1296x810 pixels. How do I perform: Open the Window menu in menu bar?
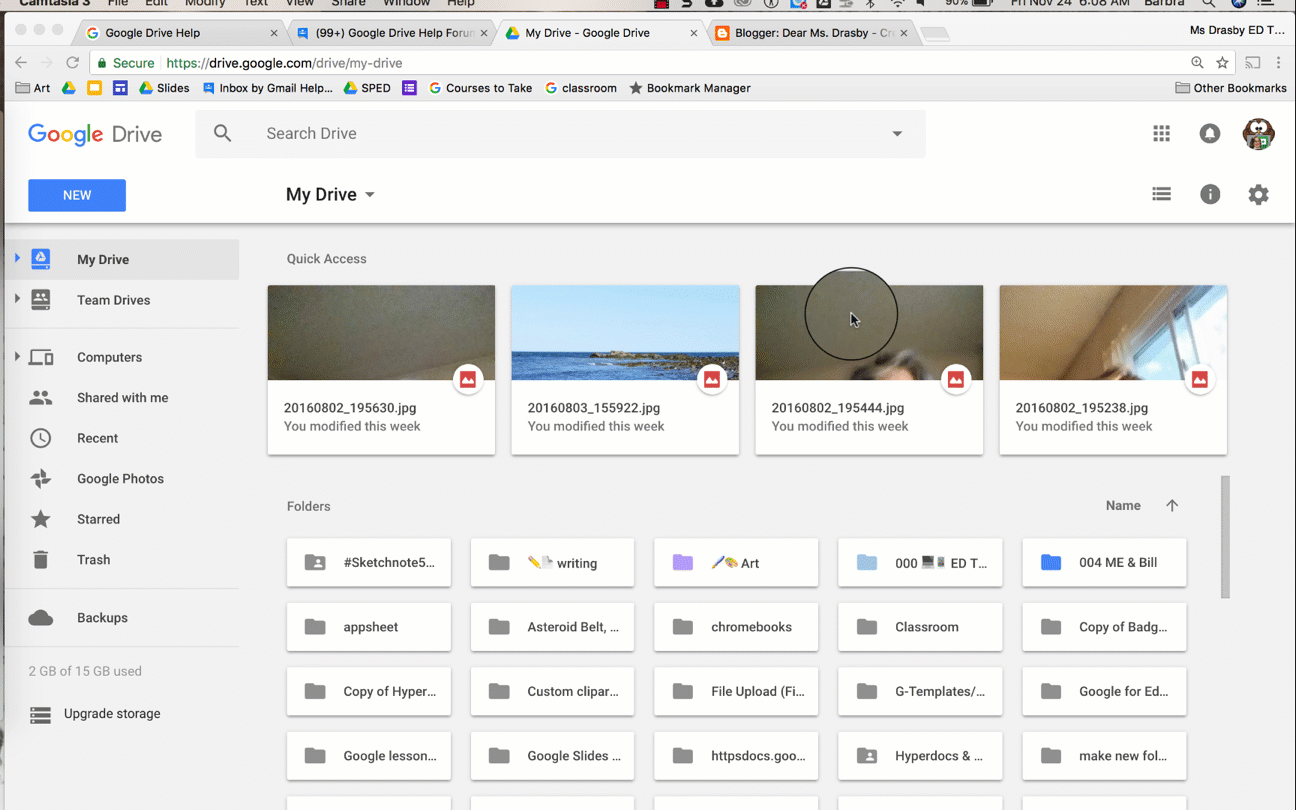(406, 3)
